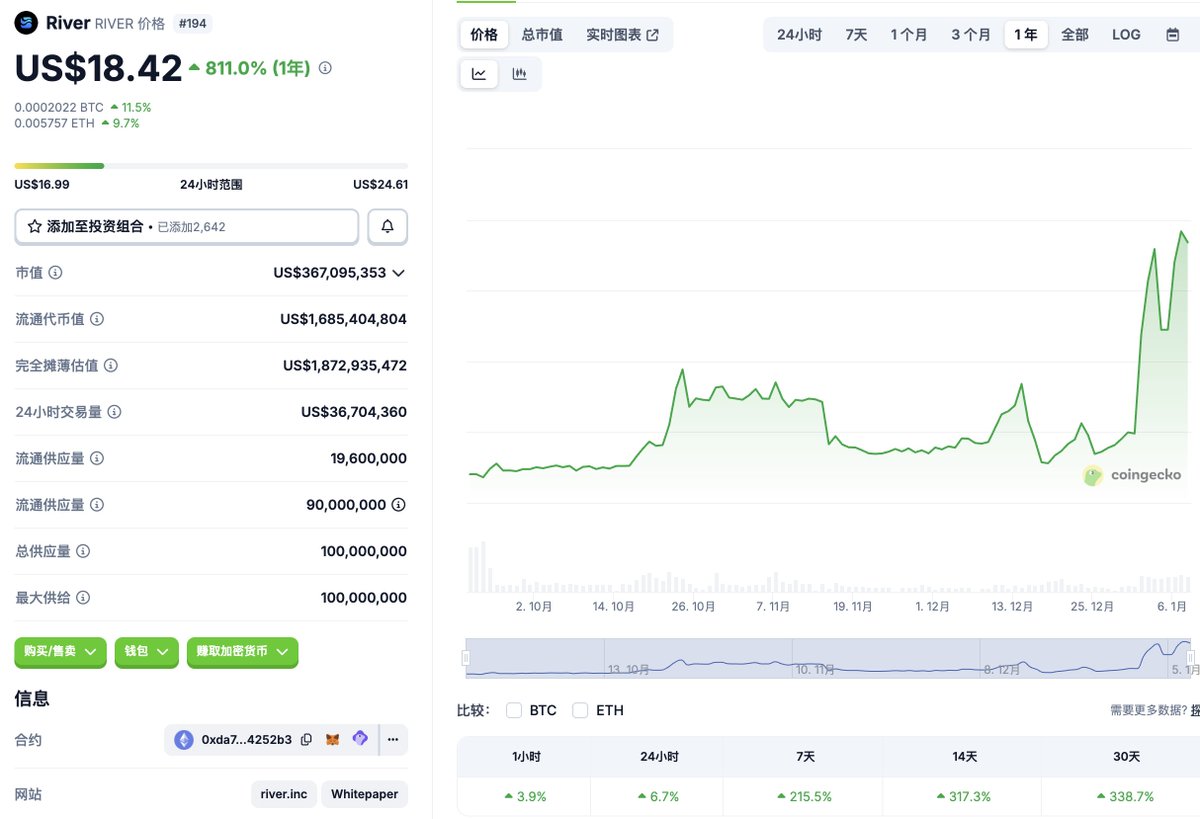Click the left handle of chart range slider
The width and height of the screenshot is (1200, 819).
pyautogui.click(x=465, y=657)
